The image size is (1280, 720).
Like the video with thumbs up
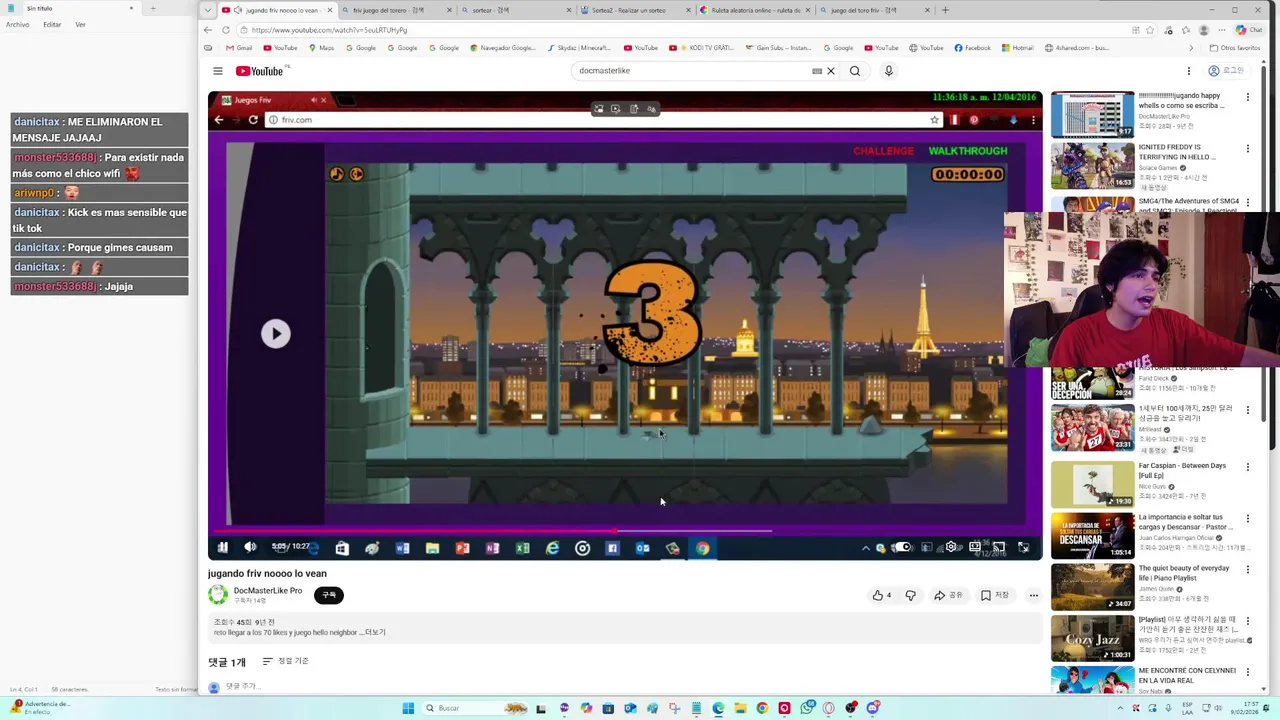(x=881, y=595)
